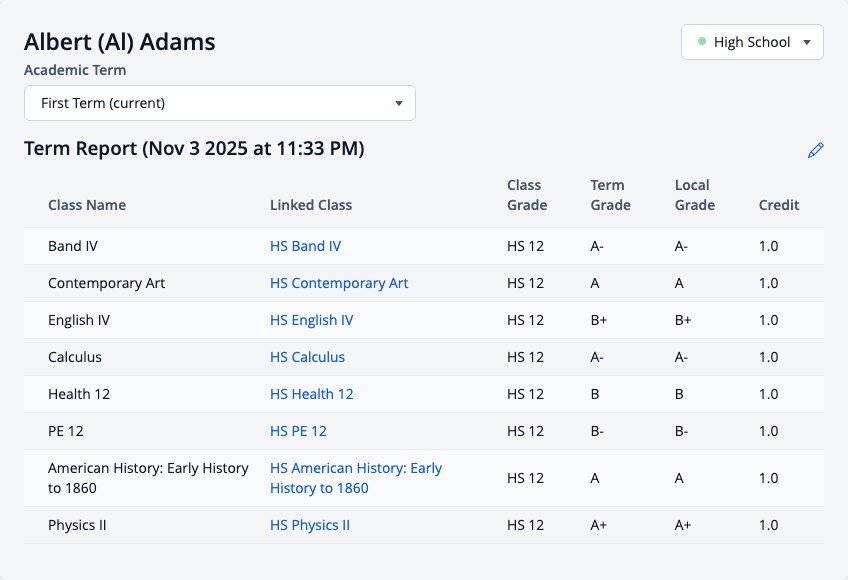The width and height of the screenshot is (848, 580).
Task: Open the High School dropdown
Action: click(x=752, y=42)
